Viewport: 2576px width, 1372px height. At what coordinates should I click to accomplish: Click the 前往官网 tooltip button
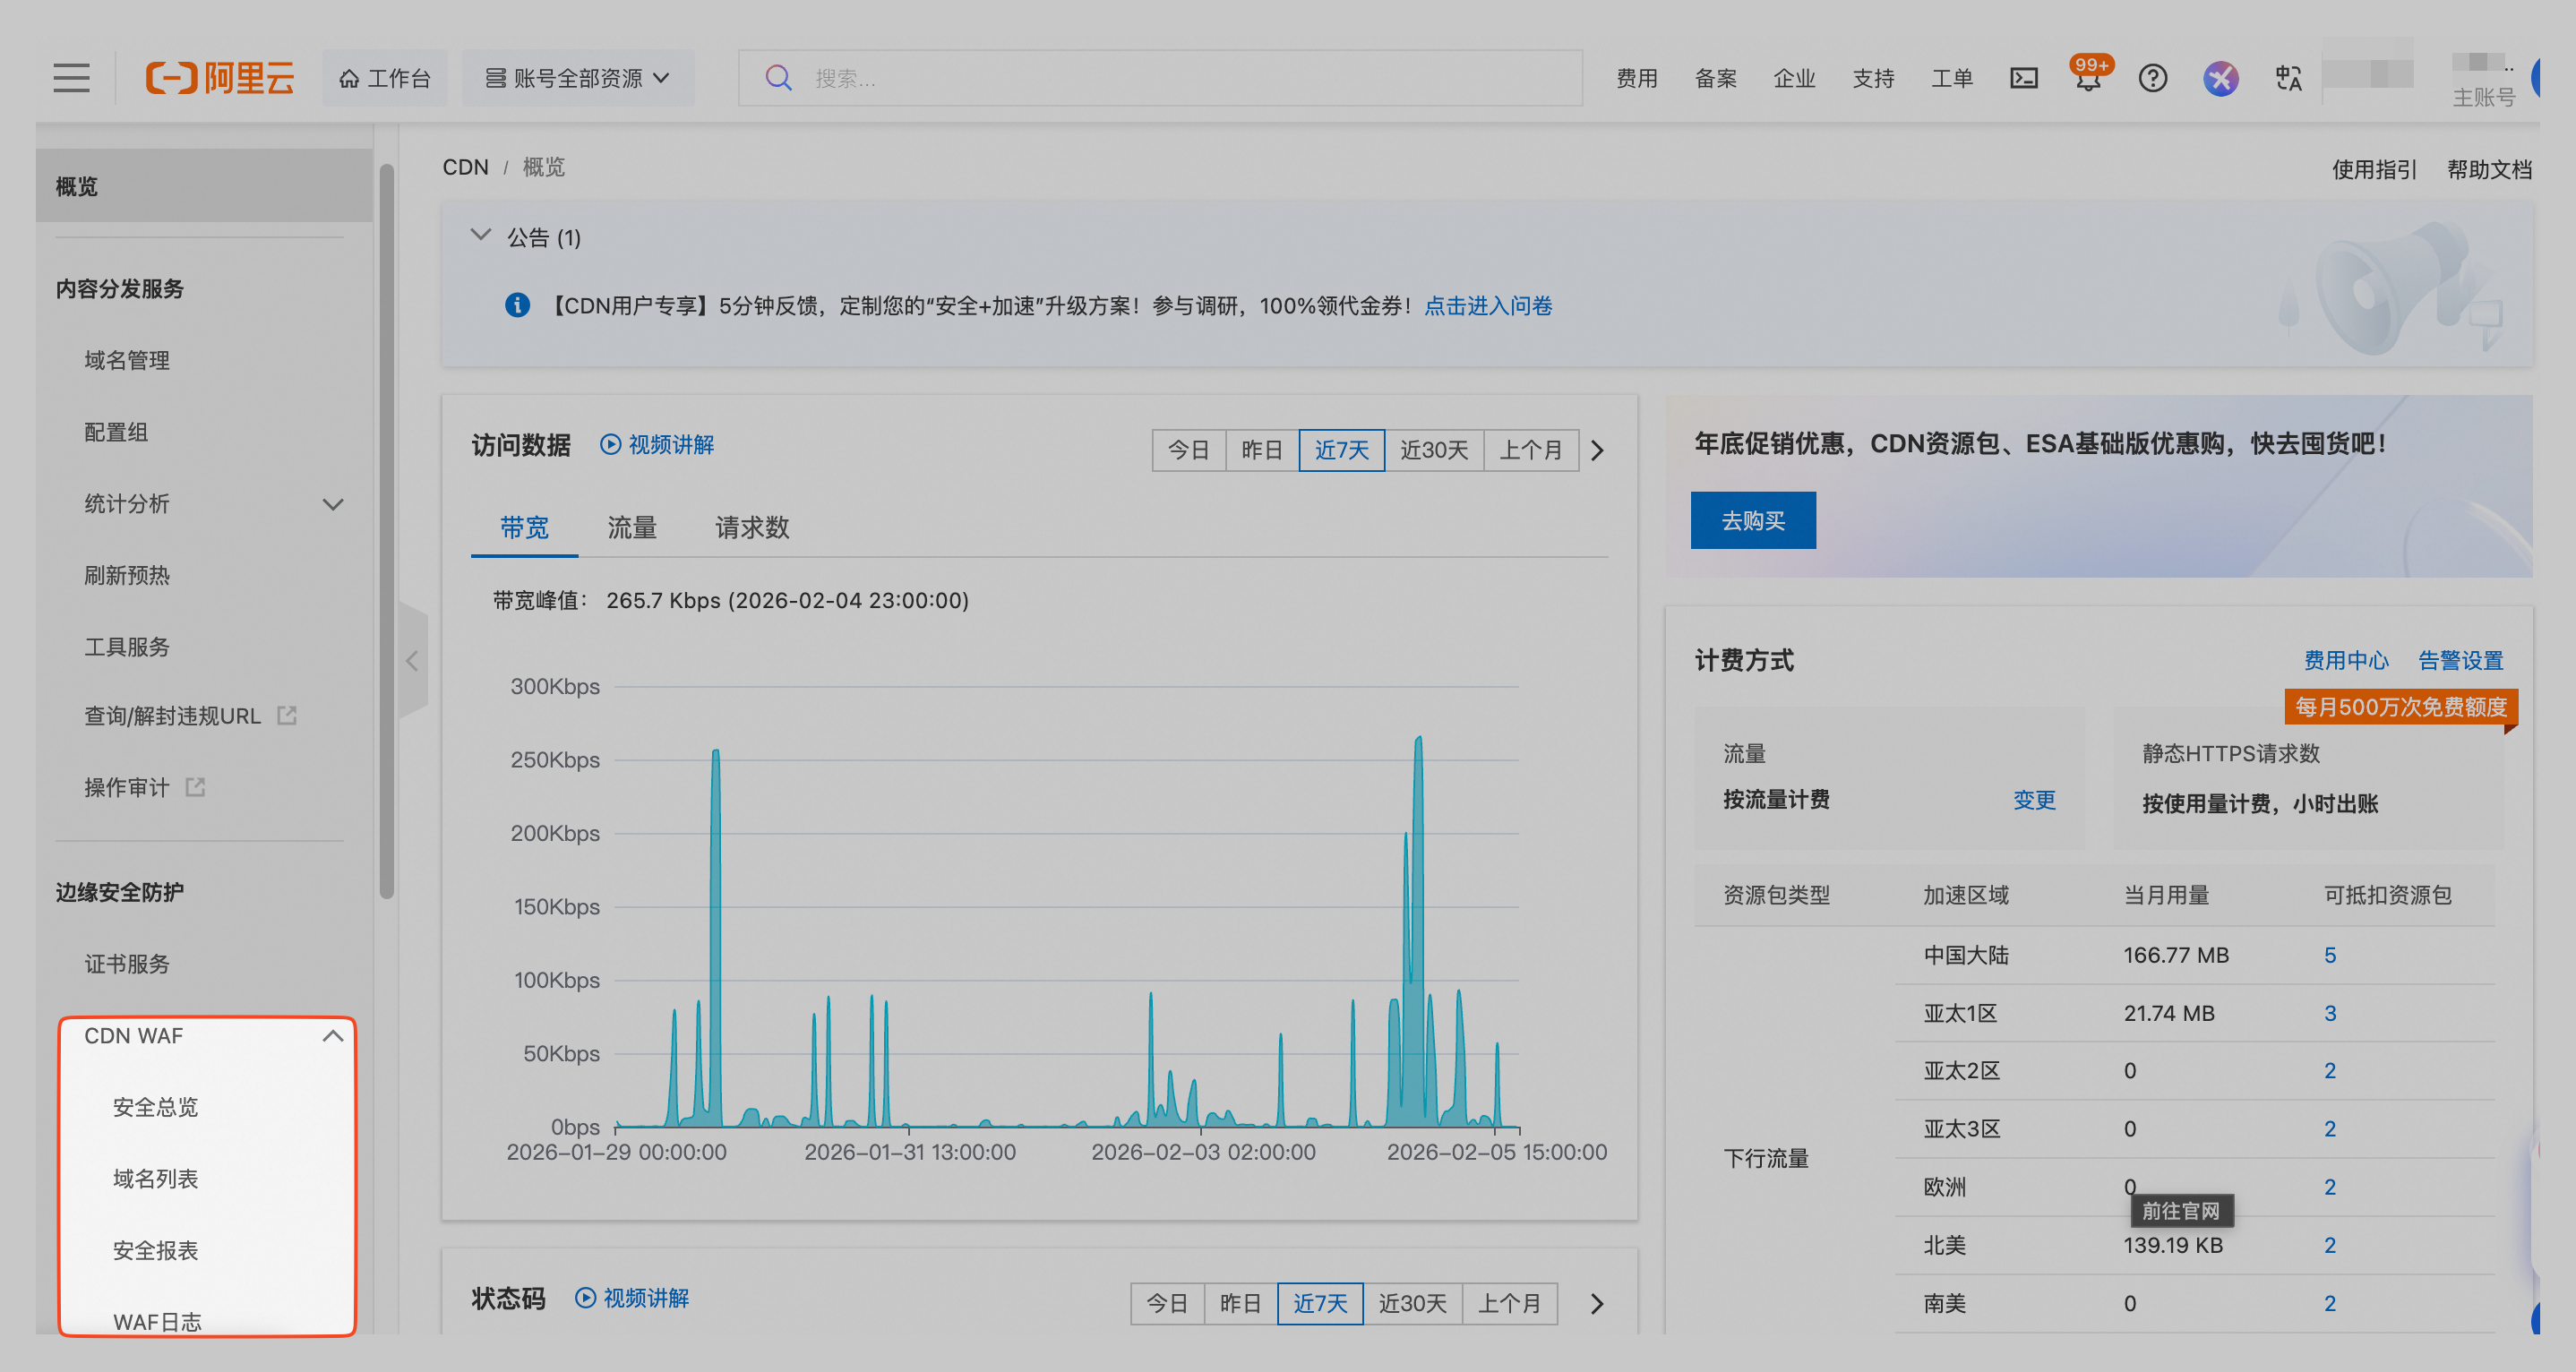pos(2181,1211)
